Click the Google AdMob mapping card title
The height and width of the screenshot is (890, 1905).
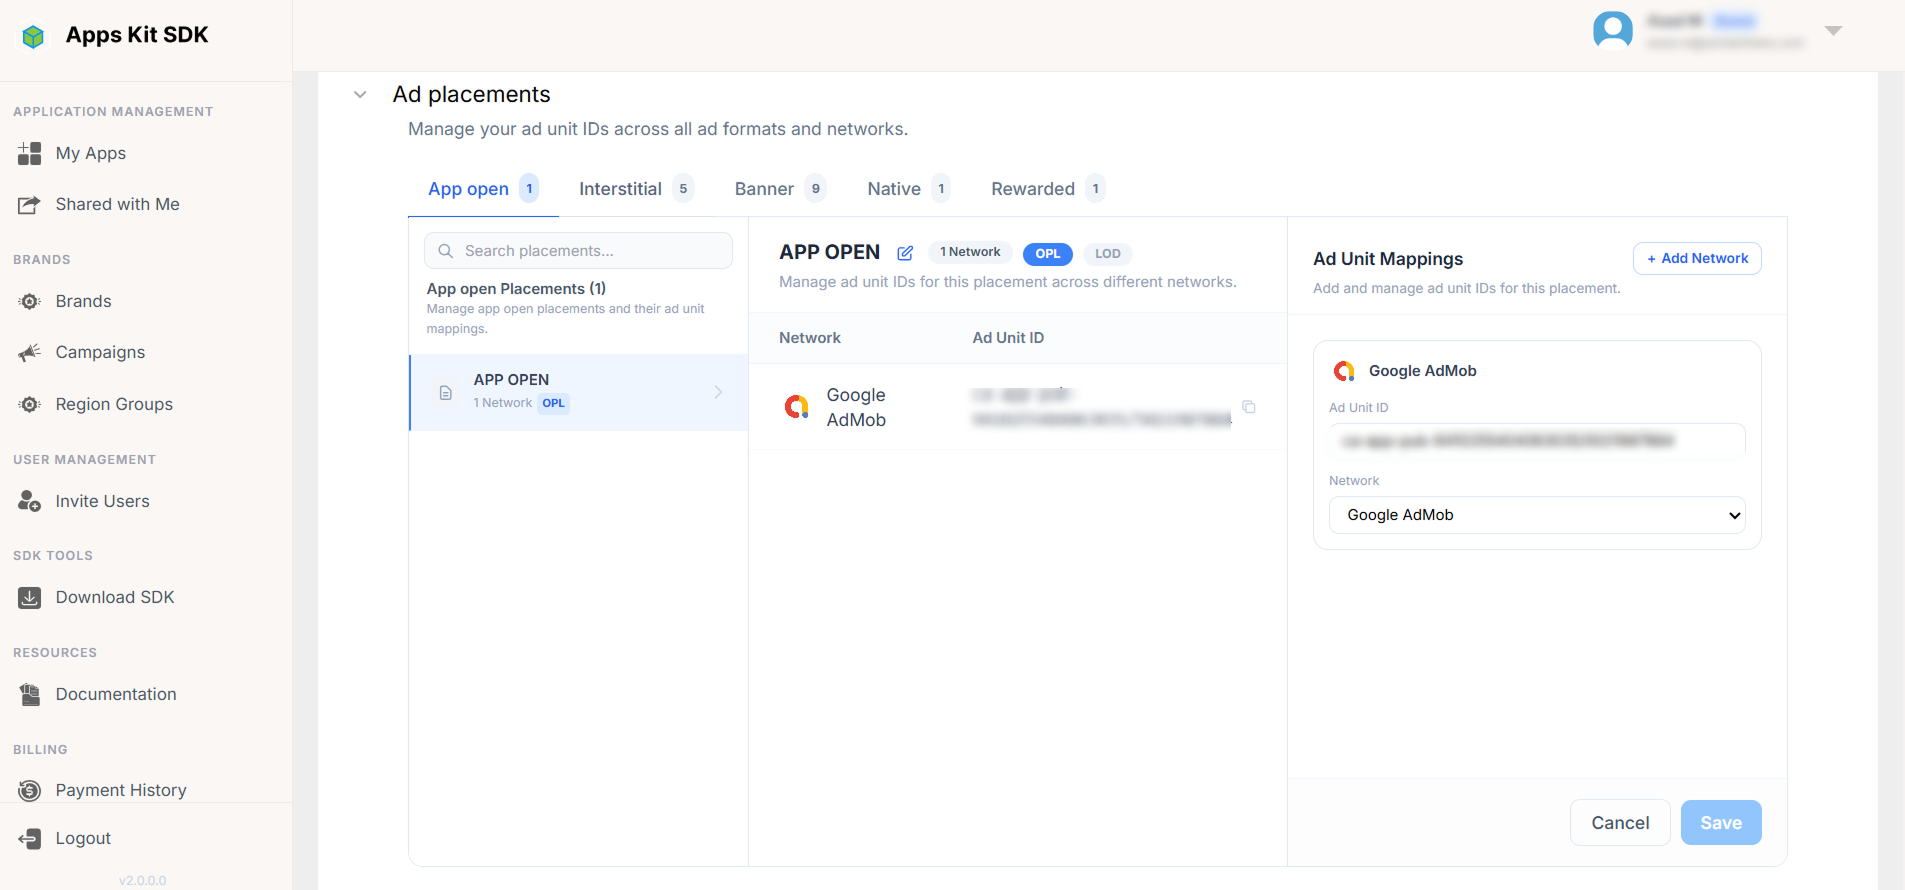pyautogui.click(x=1422, y=371)
